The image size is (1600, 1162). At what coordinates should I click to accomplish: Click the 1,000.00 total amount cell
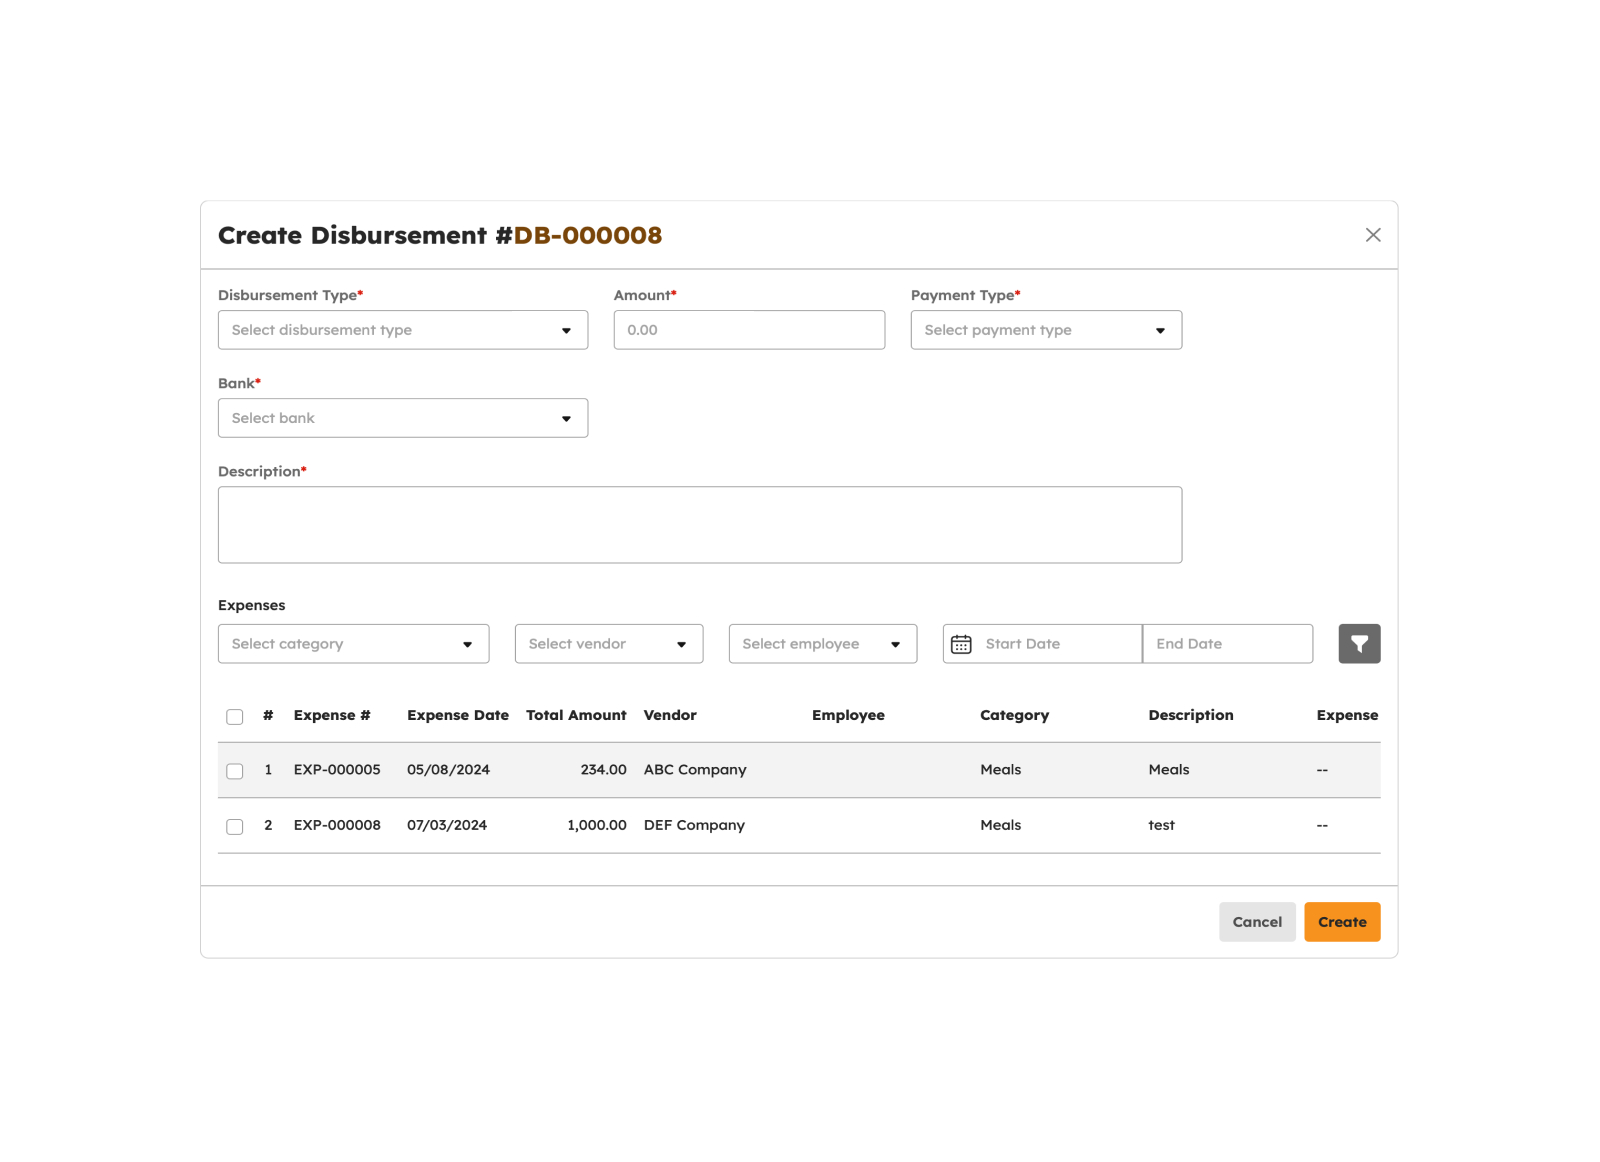(x=597, y=825)
